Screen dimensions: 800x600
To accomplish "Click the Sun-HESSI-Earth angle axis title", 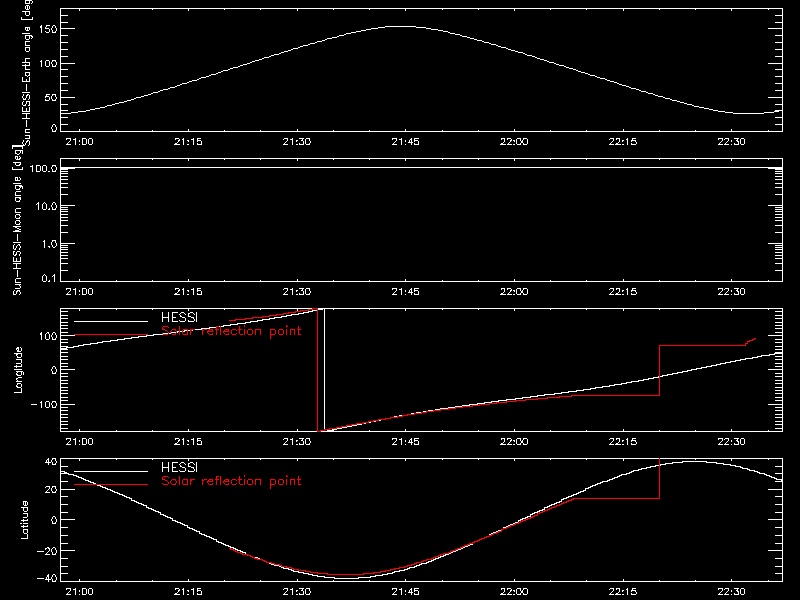I will 27,72.
